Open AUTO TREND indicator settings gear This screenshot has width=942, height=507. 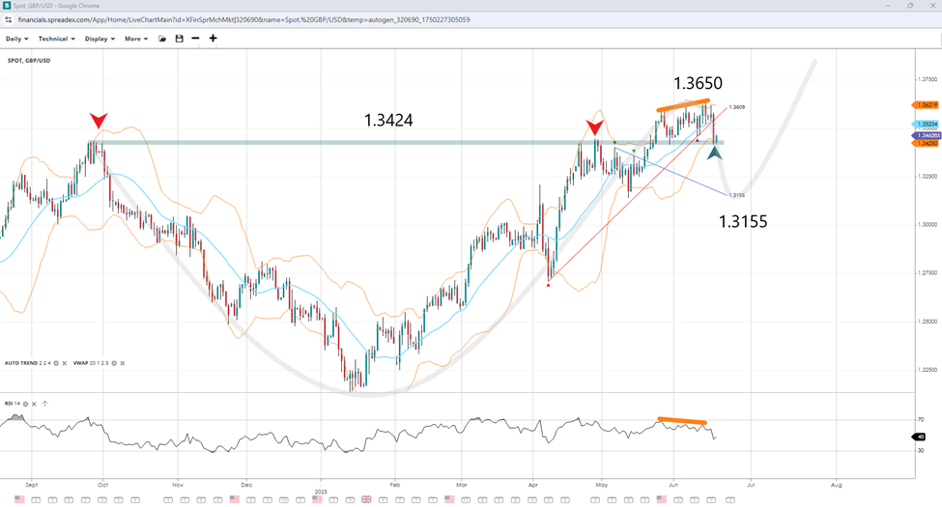(56, 363)
